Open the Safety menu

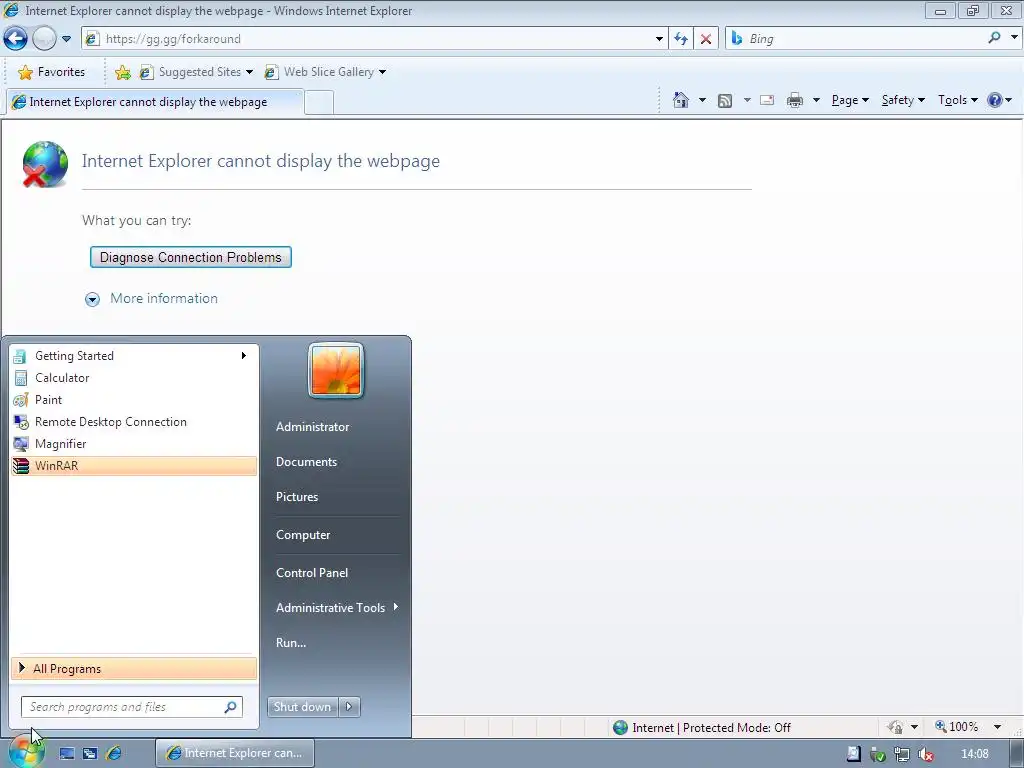[x=903, y=100]
